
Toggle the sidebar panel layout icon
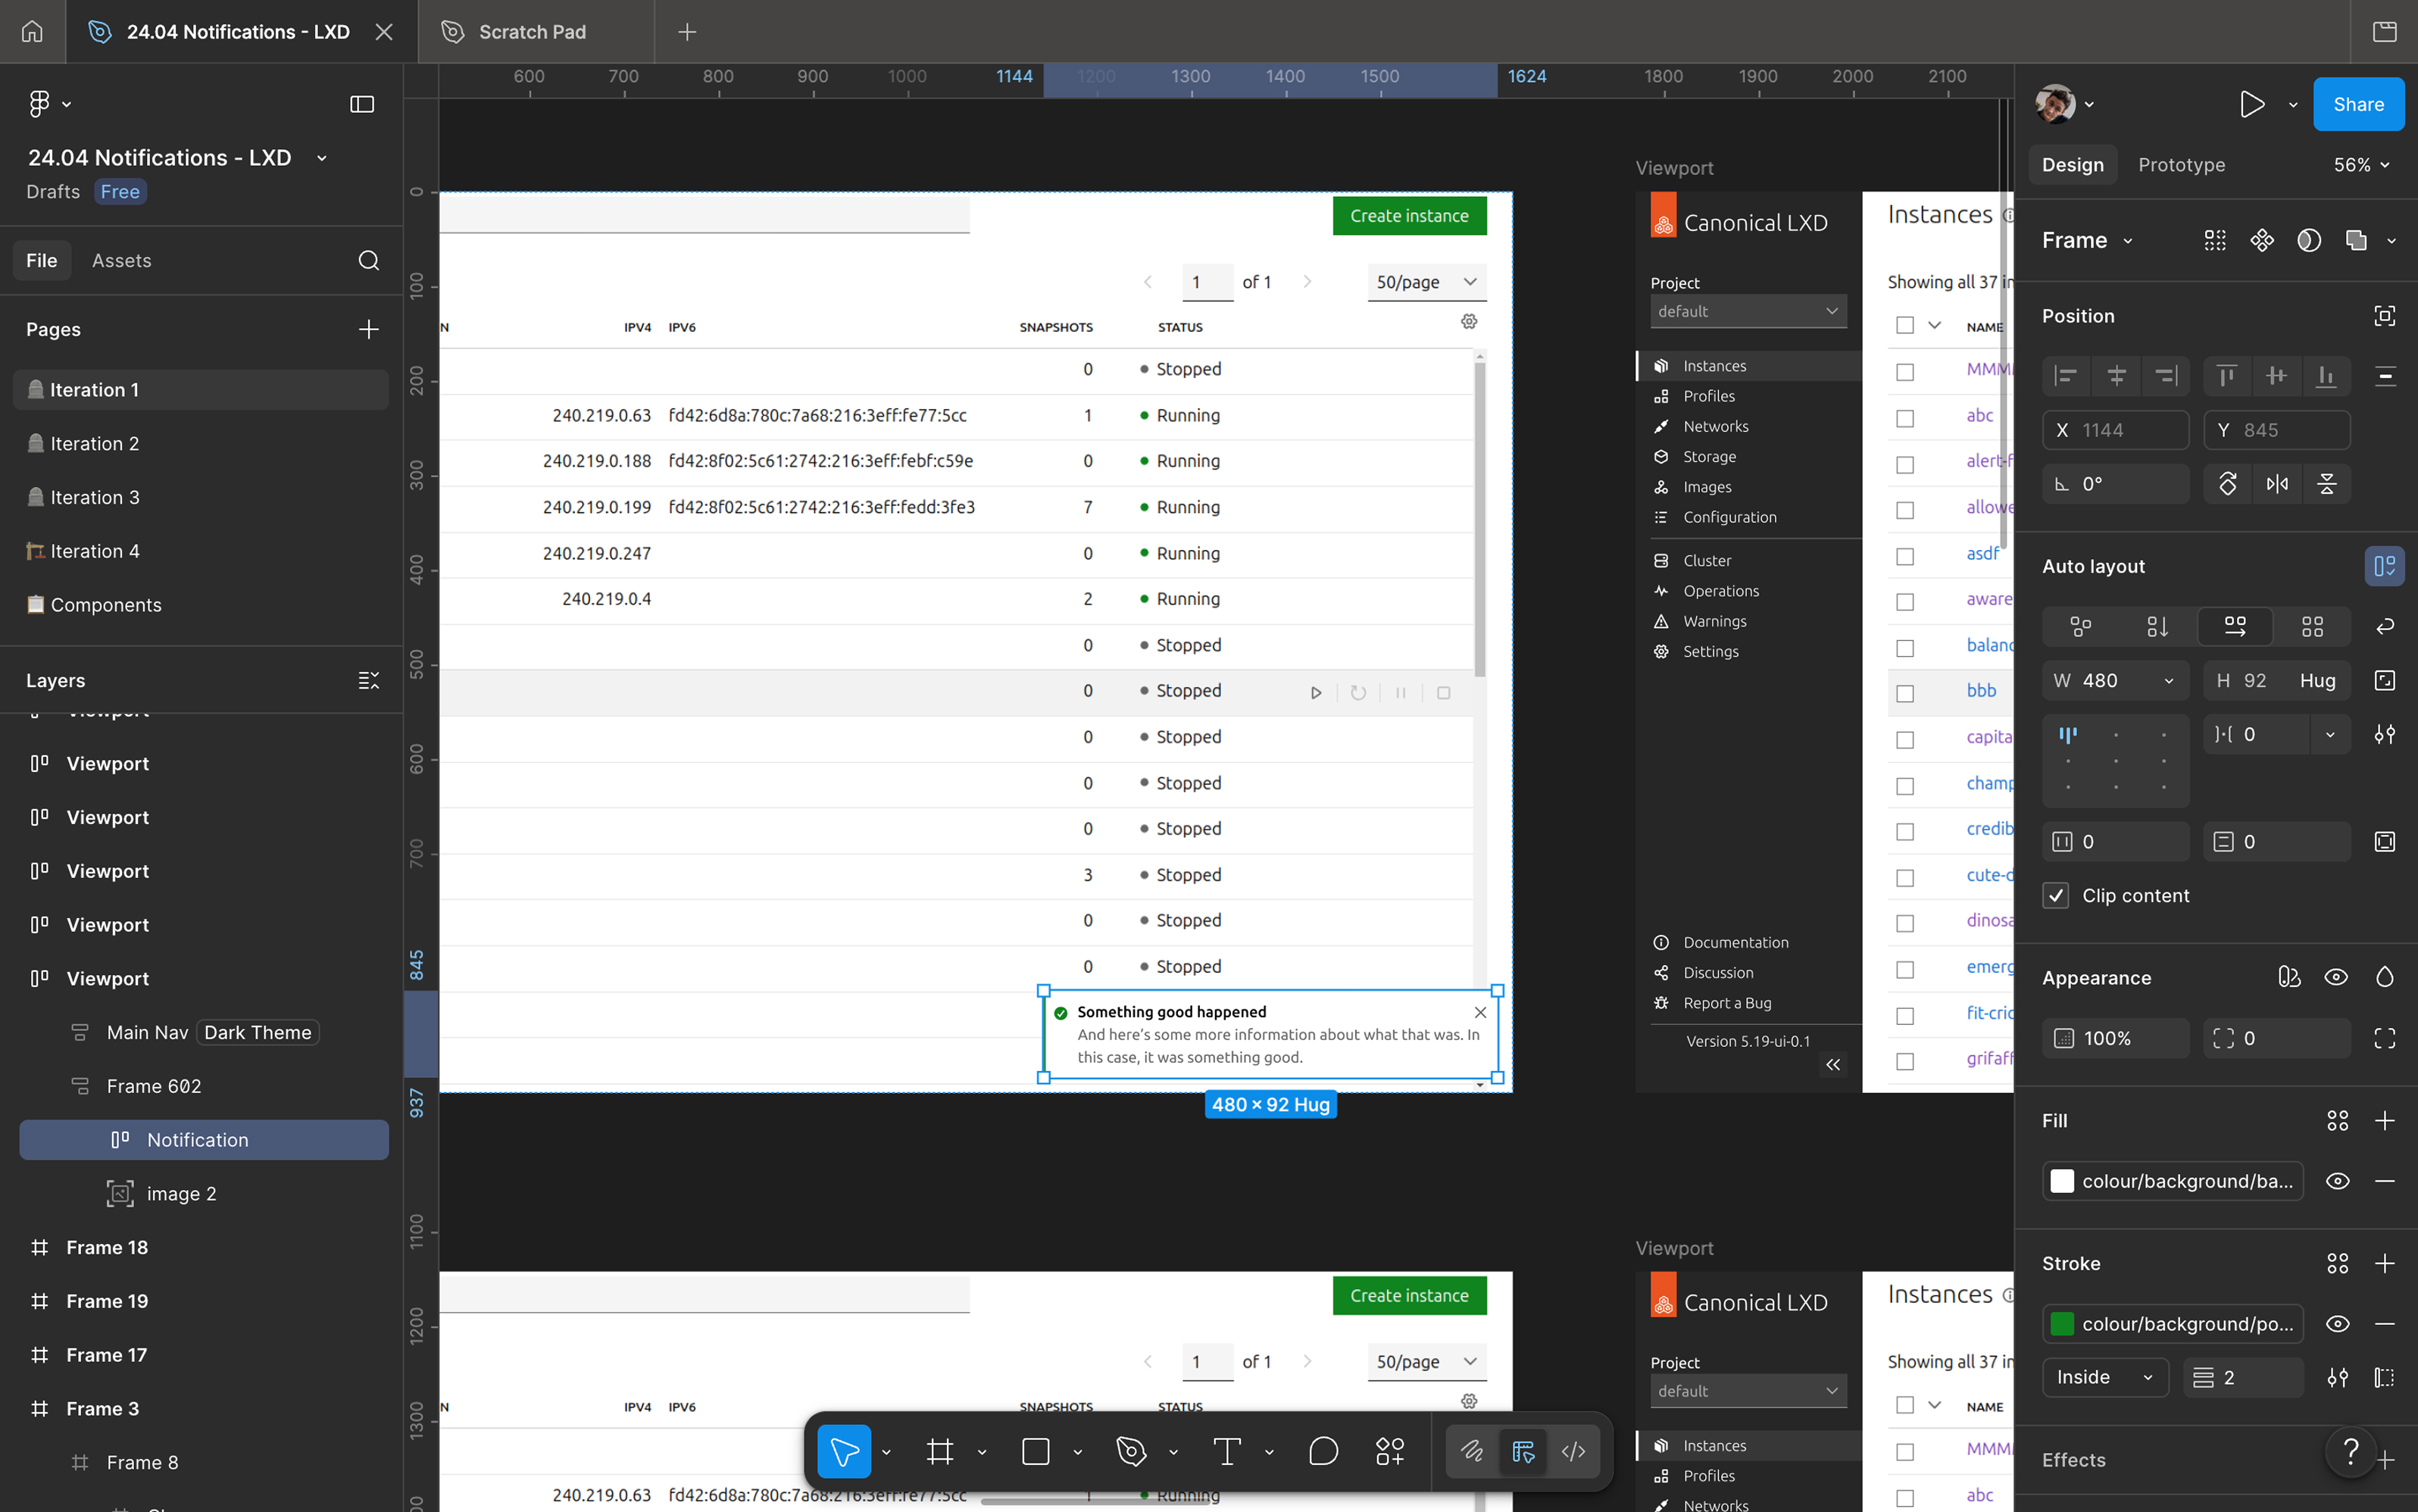tap(362, 104)
